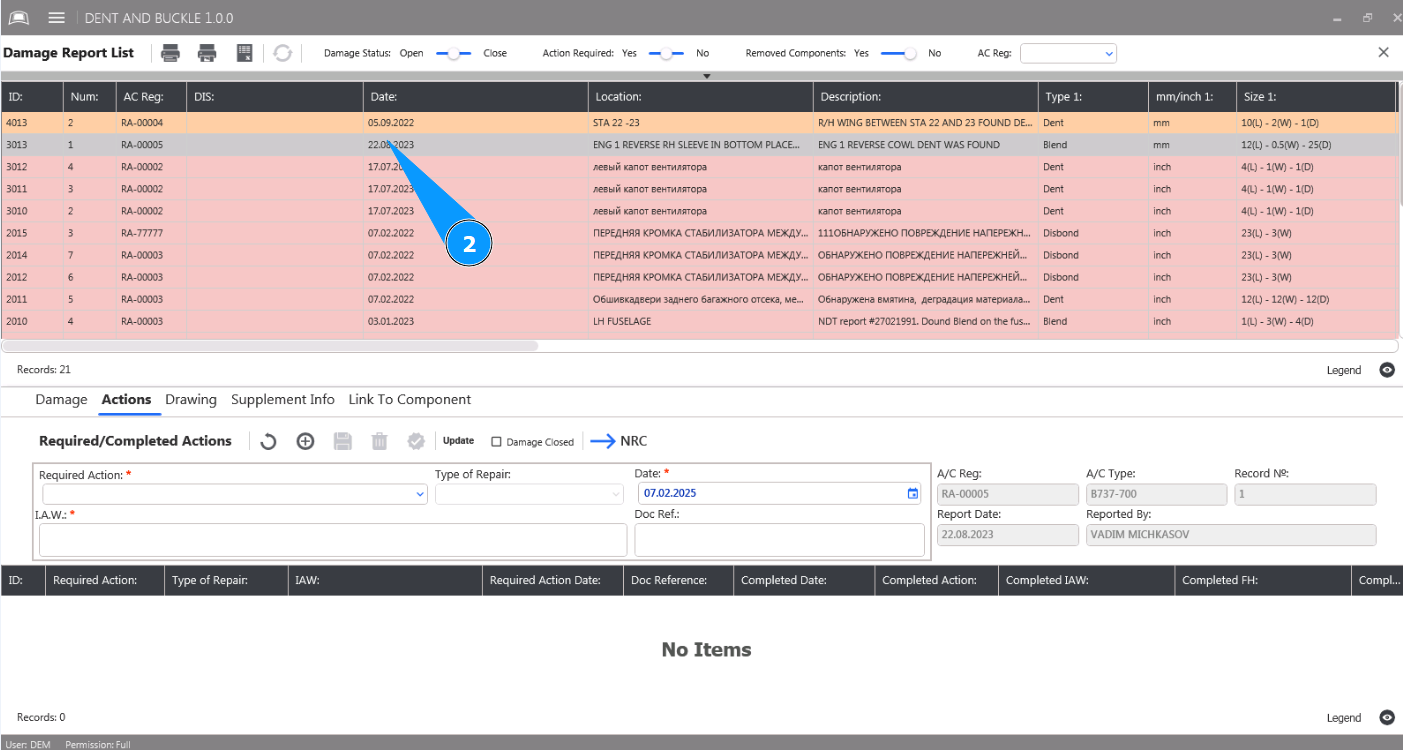Click the B737-700 A/C Type field
This screenshot has height=751, width=1403.
[1156, 494]
